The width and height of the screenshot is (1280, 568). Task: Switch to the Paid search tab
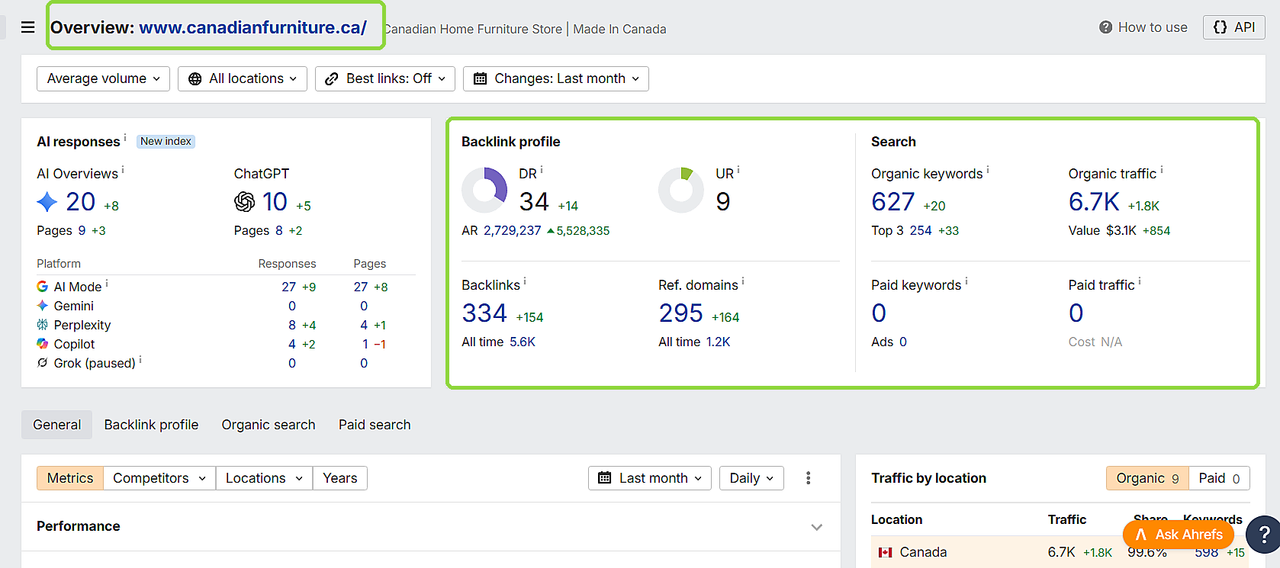click(375, 425)
